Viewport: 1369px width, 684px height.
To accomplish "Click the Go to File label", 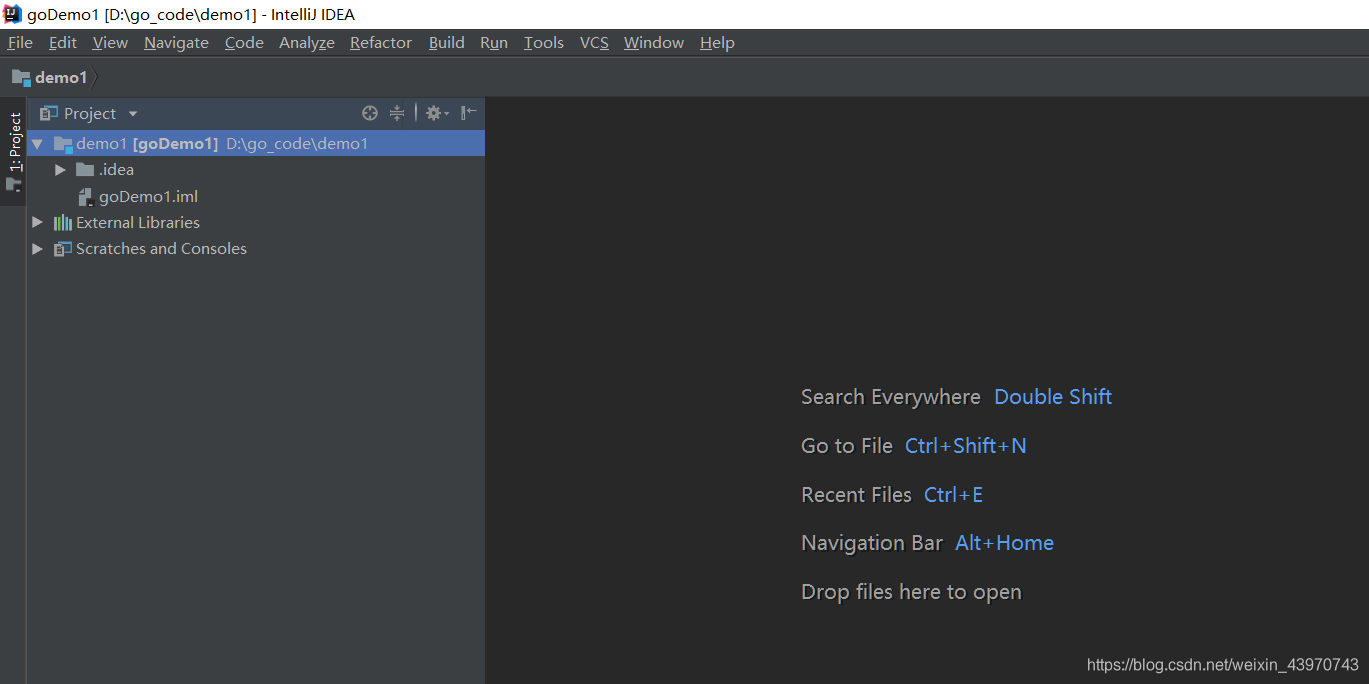I will pos(847,446).
